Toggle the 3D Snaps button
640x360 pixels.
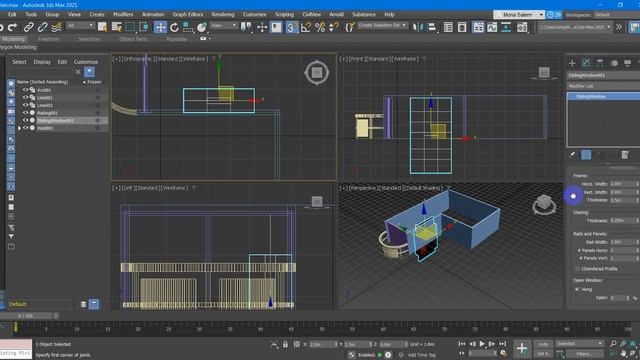point(291,27)
